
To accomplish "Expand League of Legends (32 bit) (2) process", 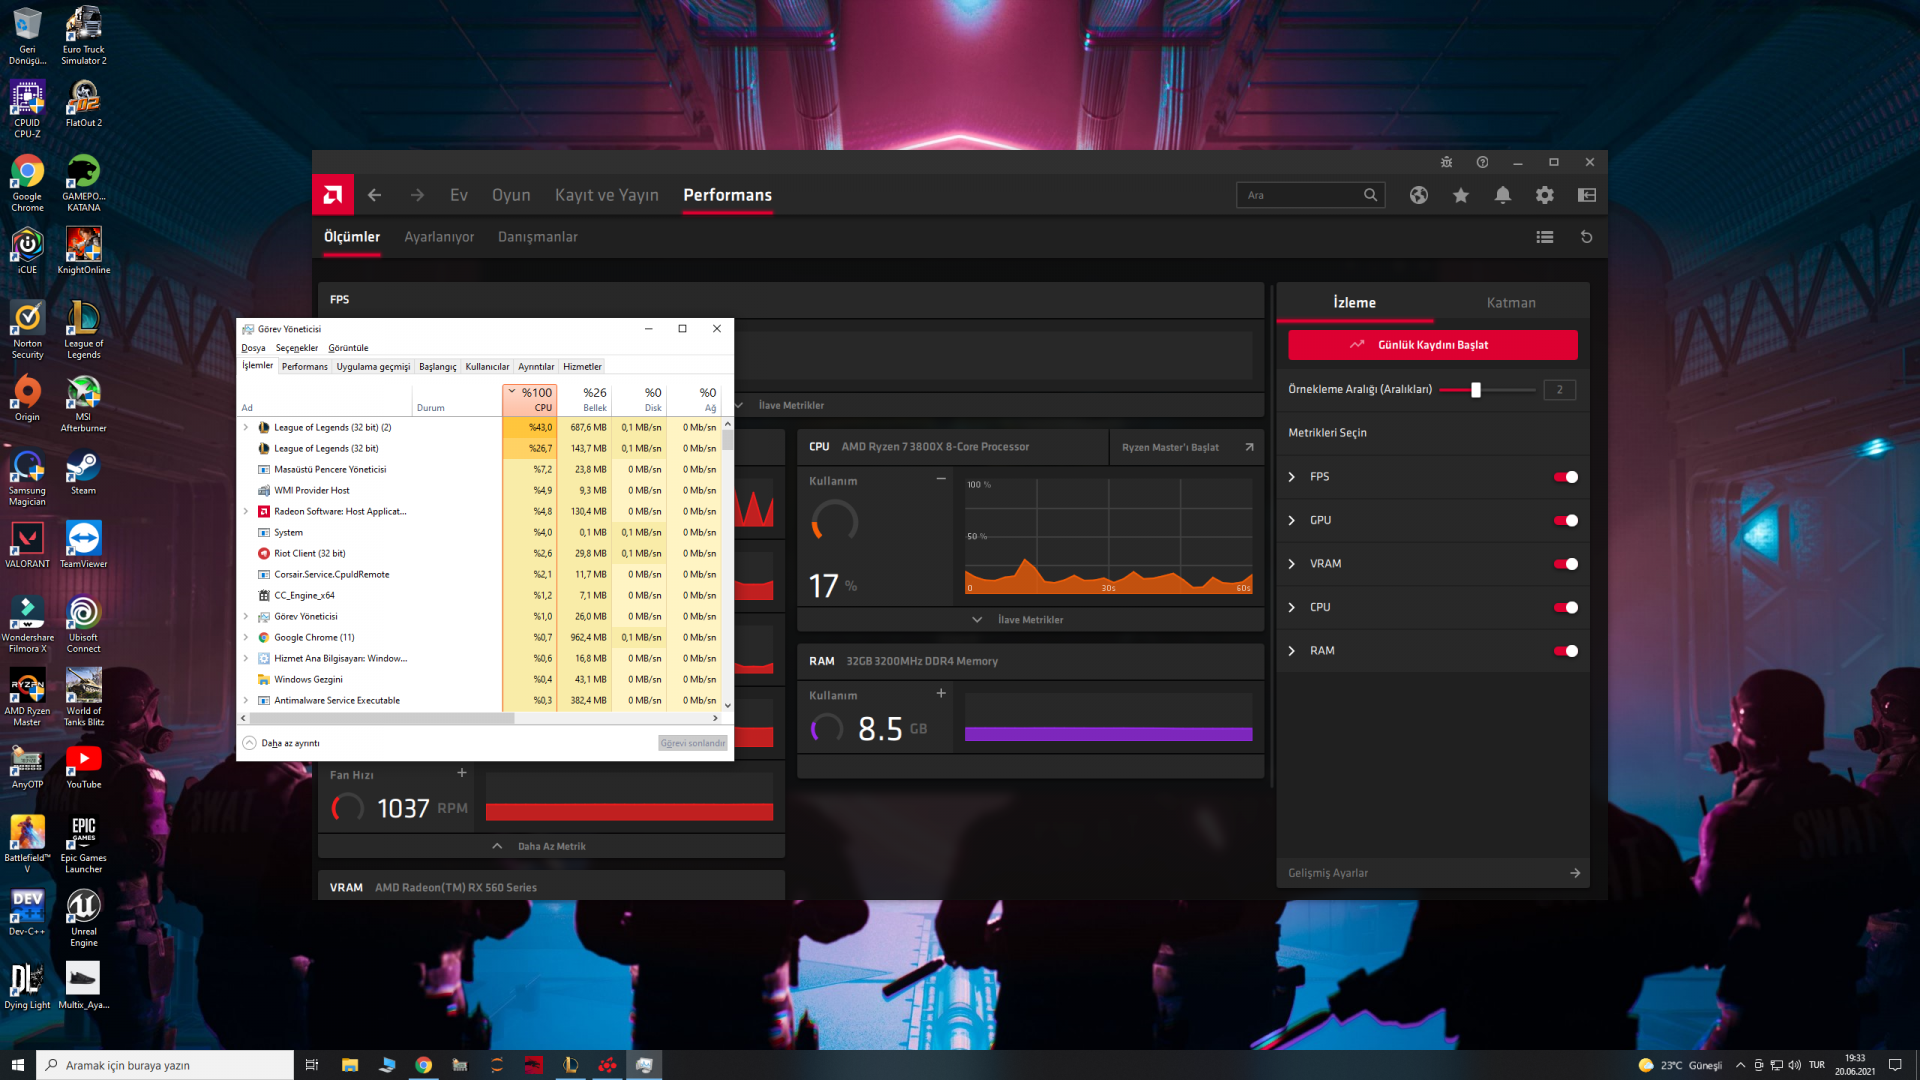I will click(x=246, y=427).
